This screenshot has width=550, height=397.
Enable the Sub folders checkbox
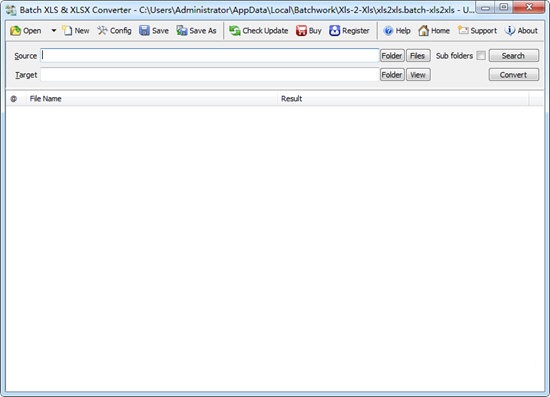tap(481, 56)
